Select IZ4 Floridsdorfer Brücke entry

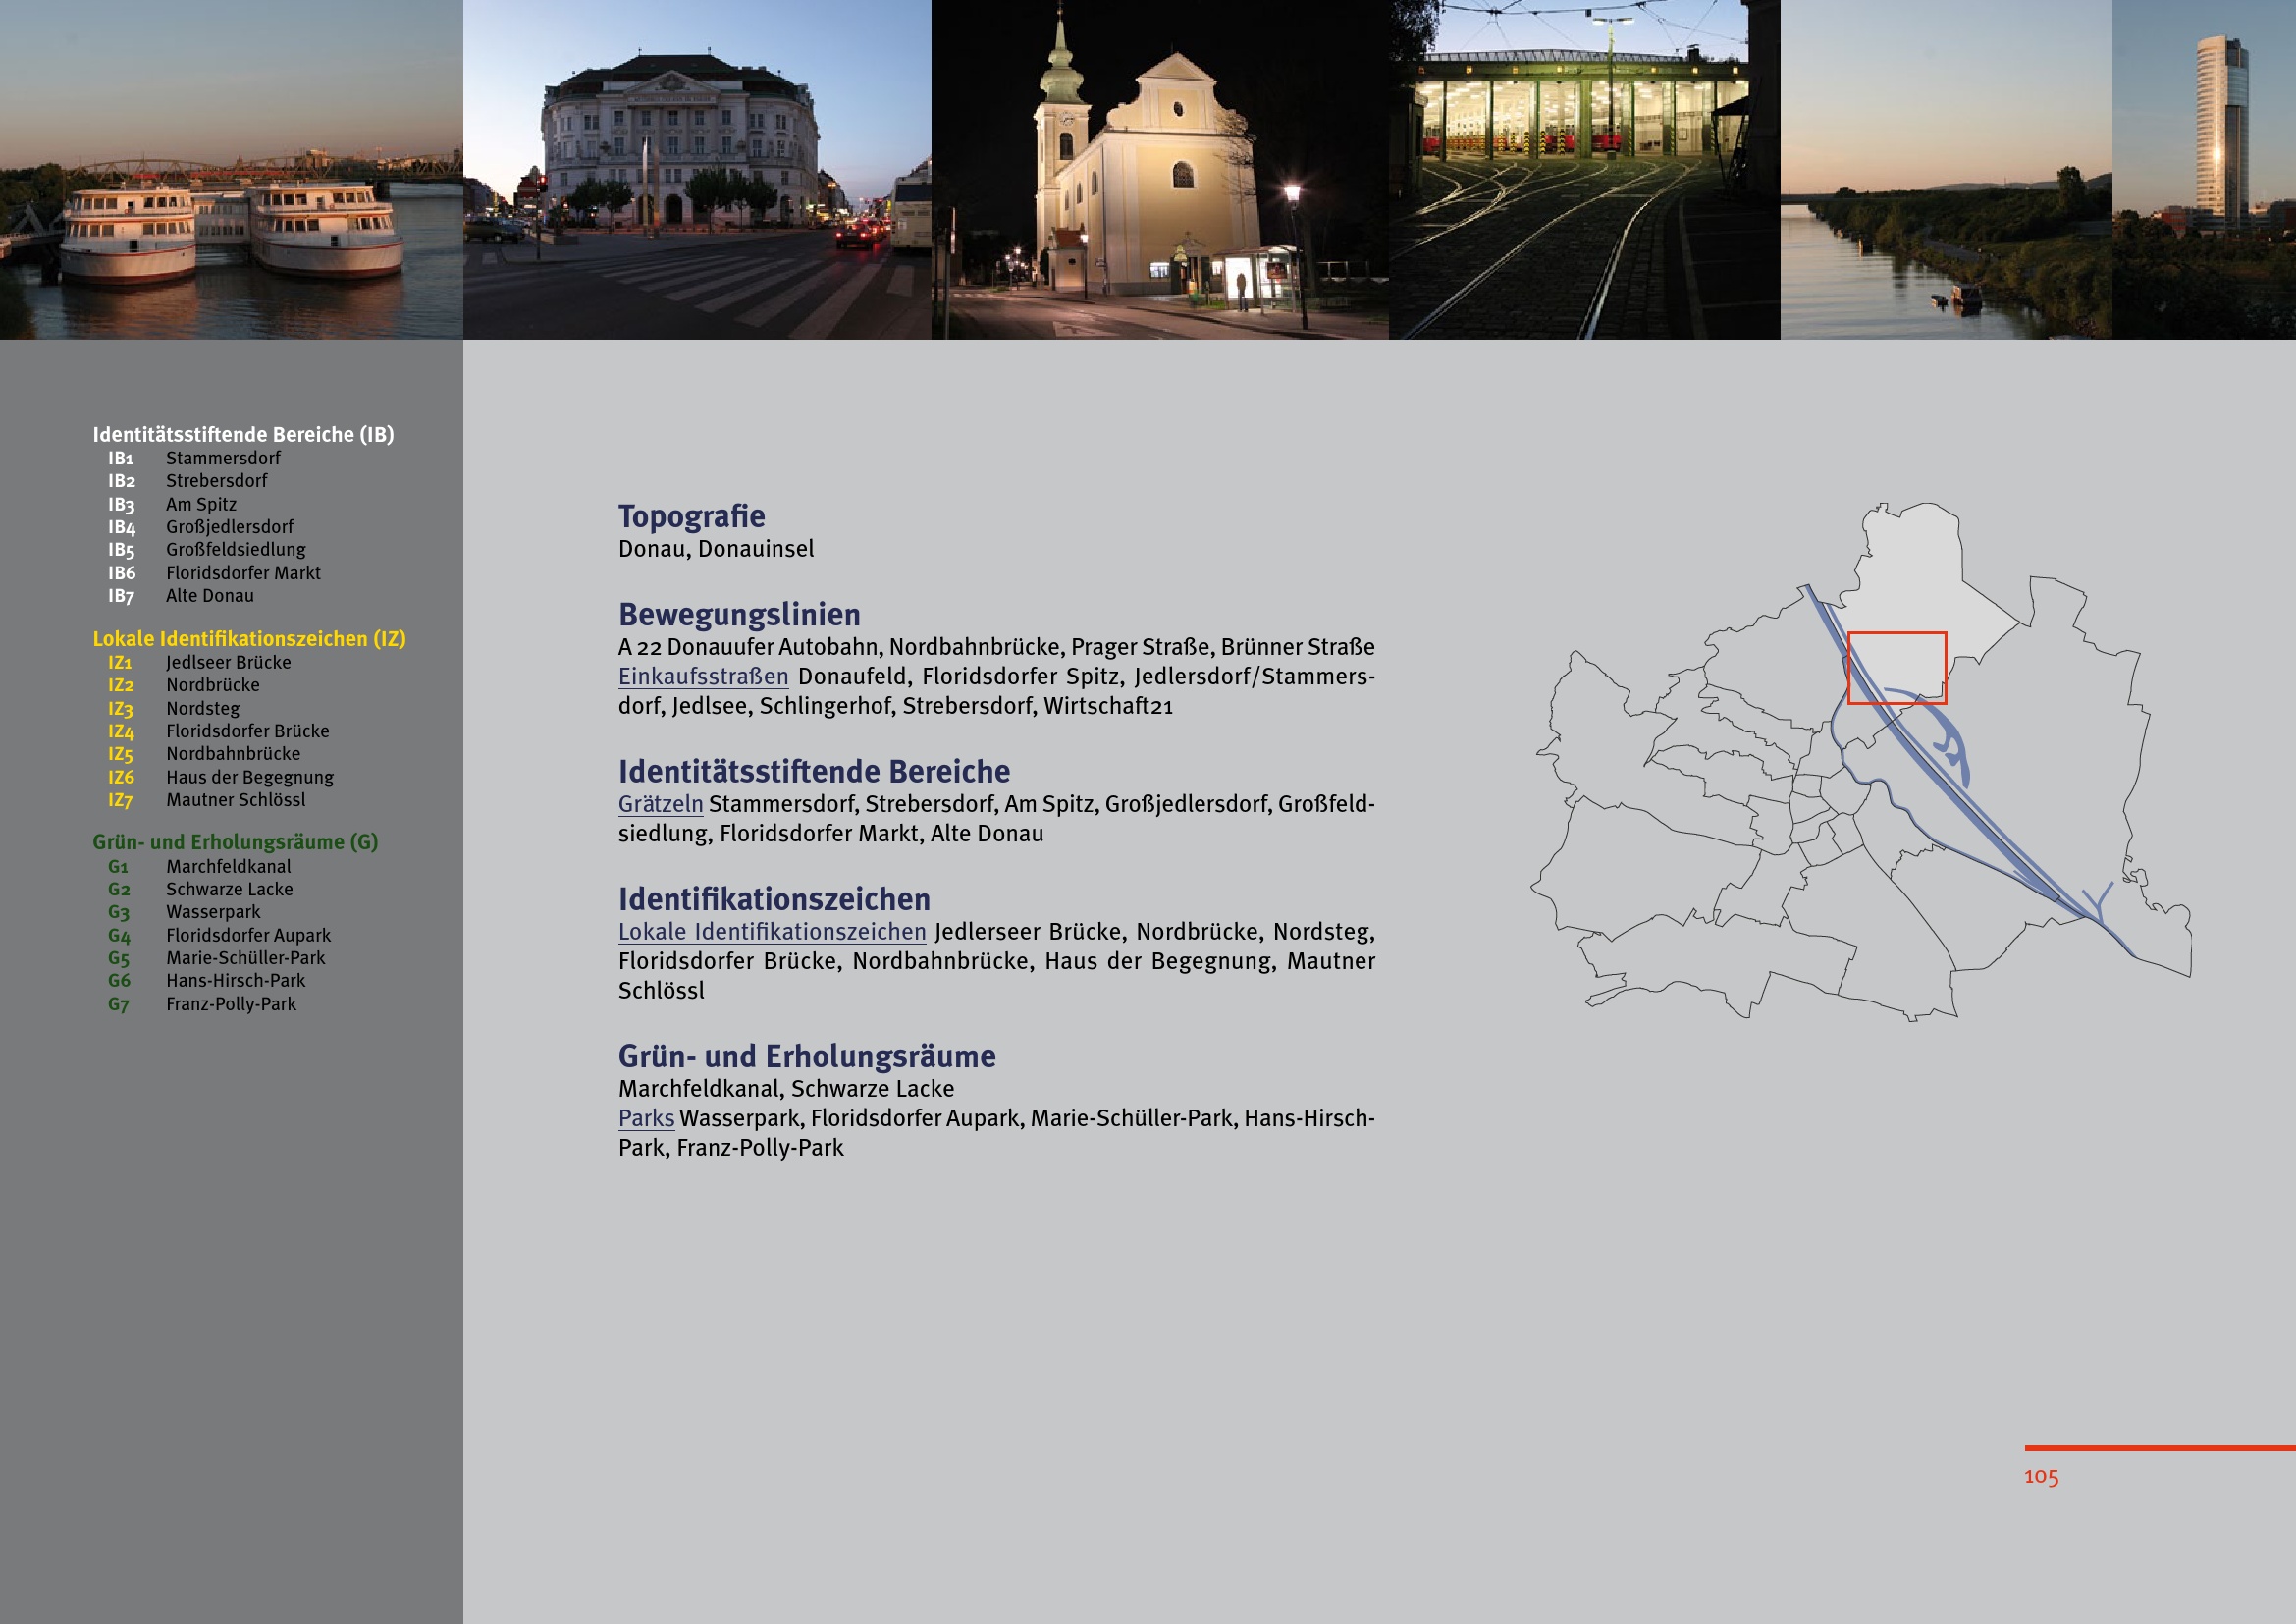(x=246, y=731)
